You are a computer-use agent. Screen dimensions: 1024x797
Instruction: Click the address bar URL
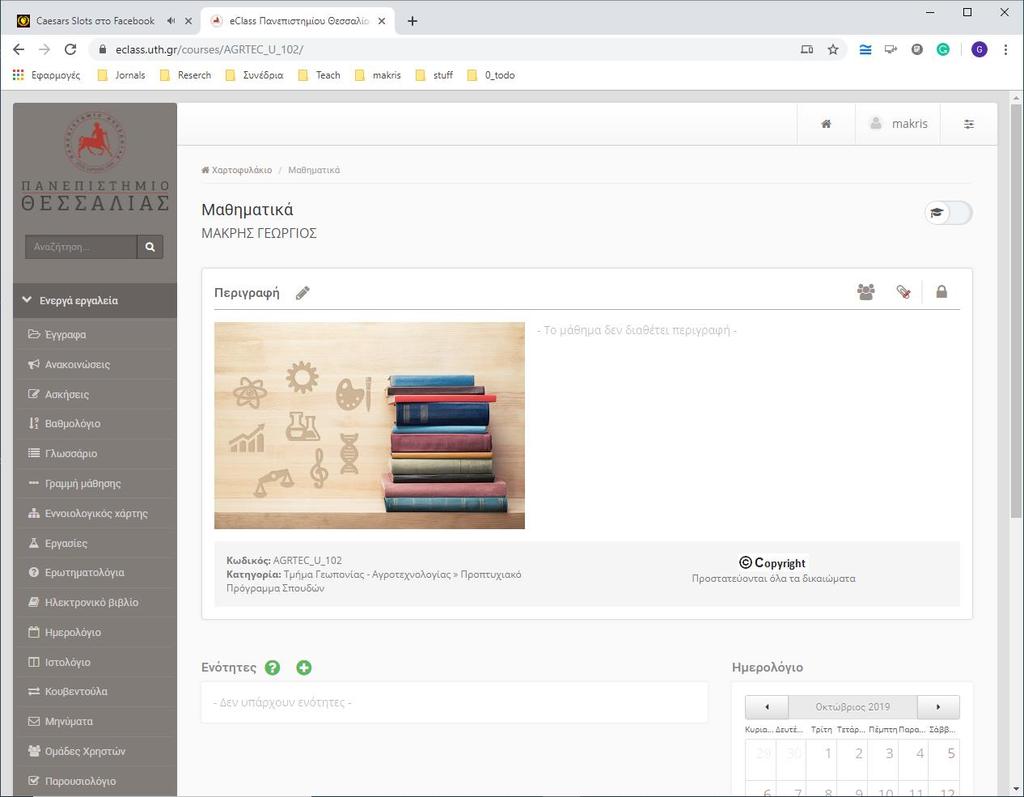(209, 50)
